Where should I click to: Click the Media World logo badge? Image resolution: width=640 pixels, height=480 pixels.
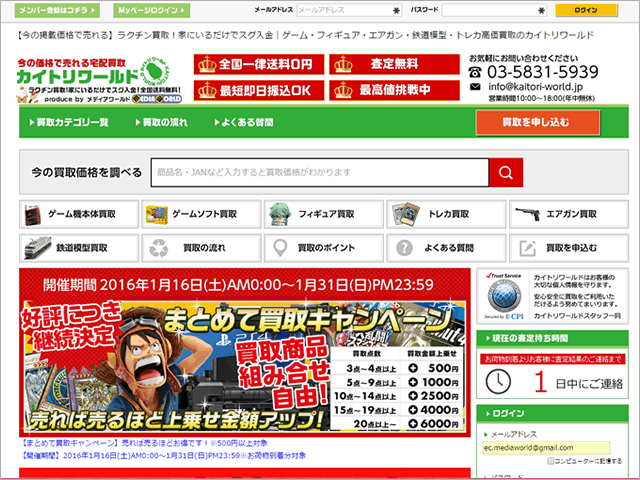tap(157, 99)
